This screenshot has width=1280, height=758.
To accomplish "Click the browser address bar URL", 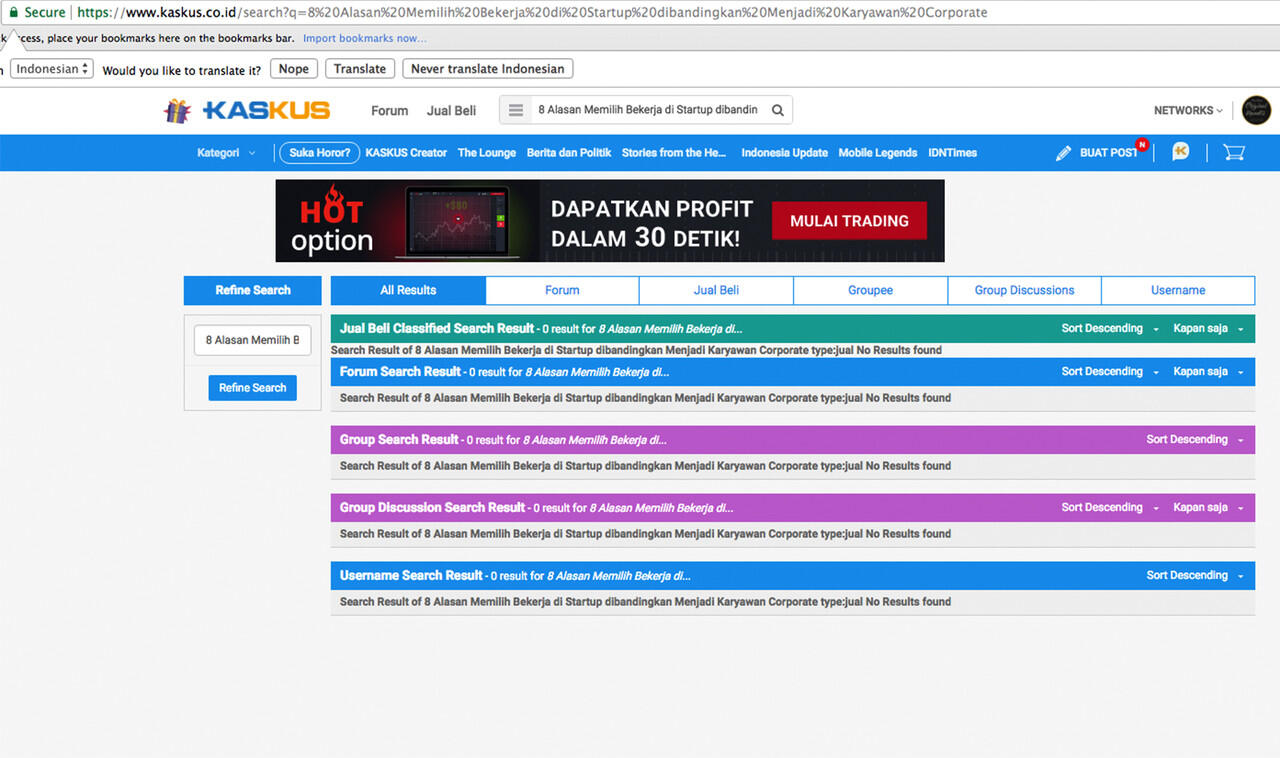I will tap(532, 13).
